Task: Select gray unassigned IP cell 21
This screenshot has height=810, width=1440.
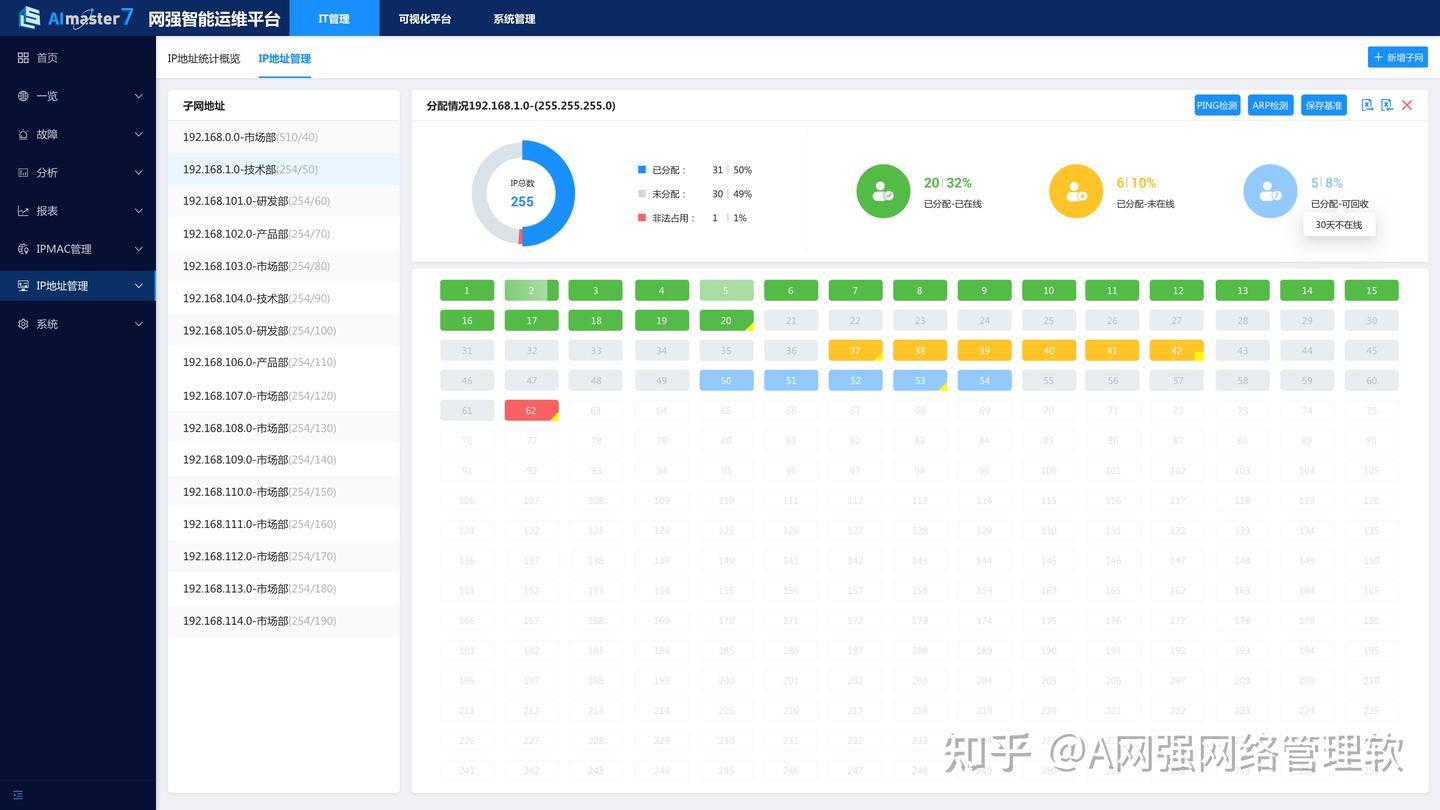Action: coord(791,321)
